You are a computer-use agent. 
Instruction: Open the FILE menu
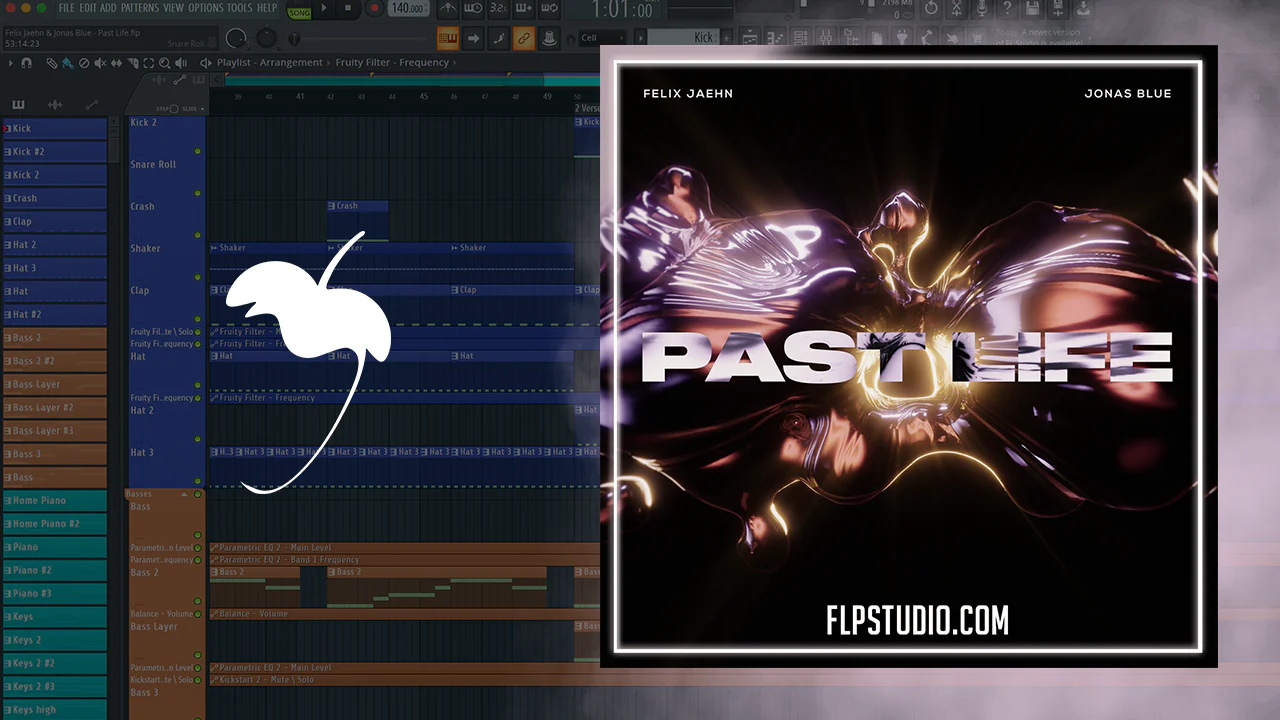[x=67, y=8]
